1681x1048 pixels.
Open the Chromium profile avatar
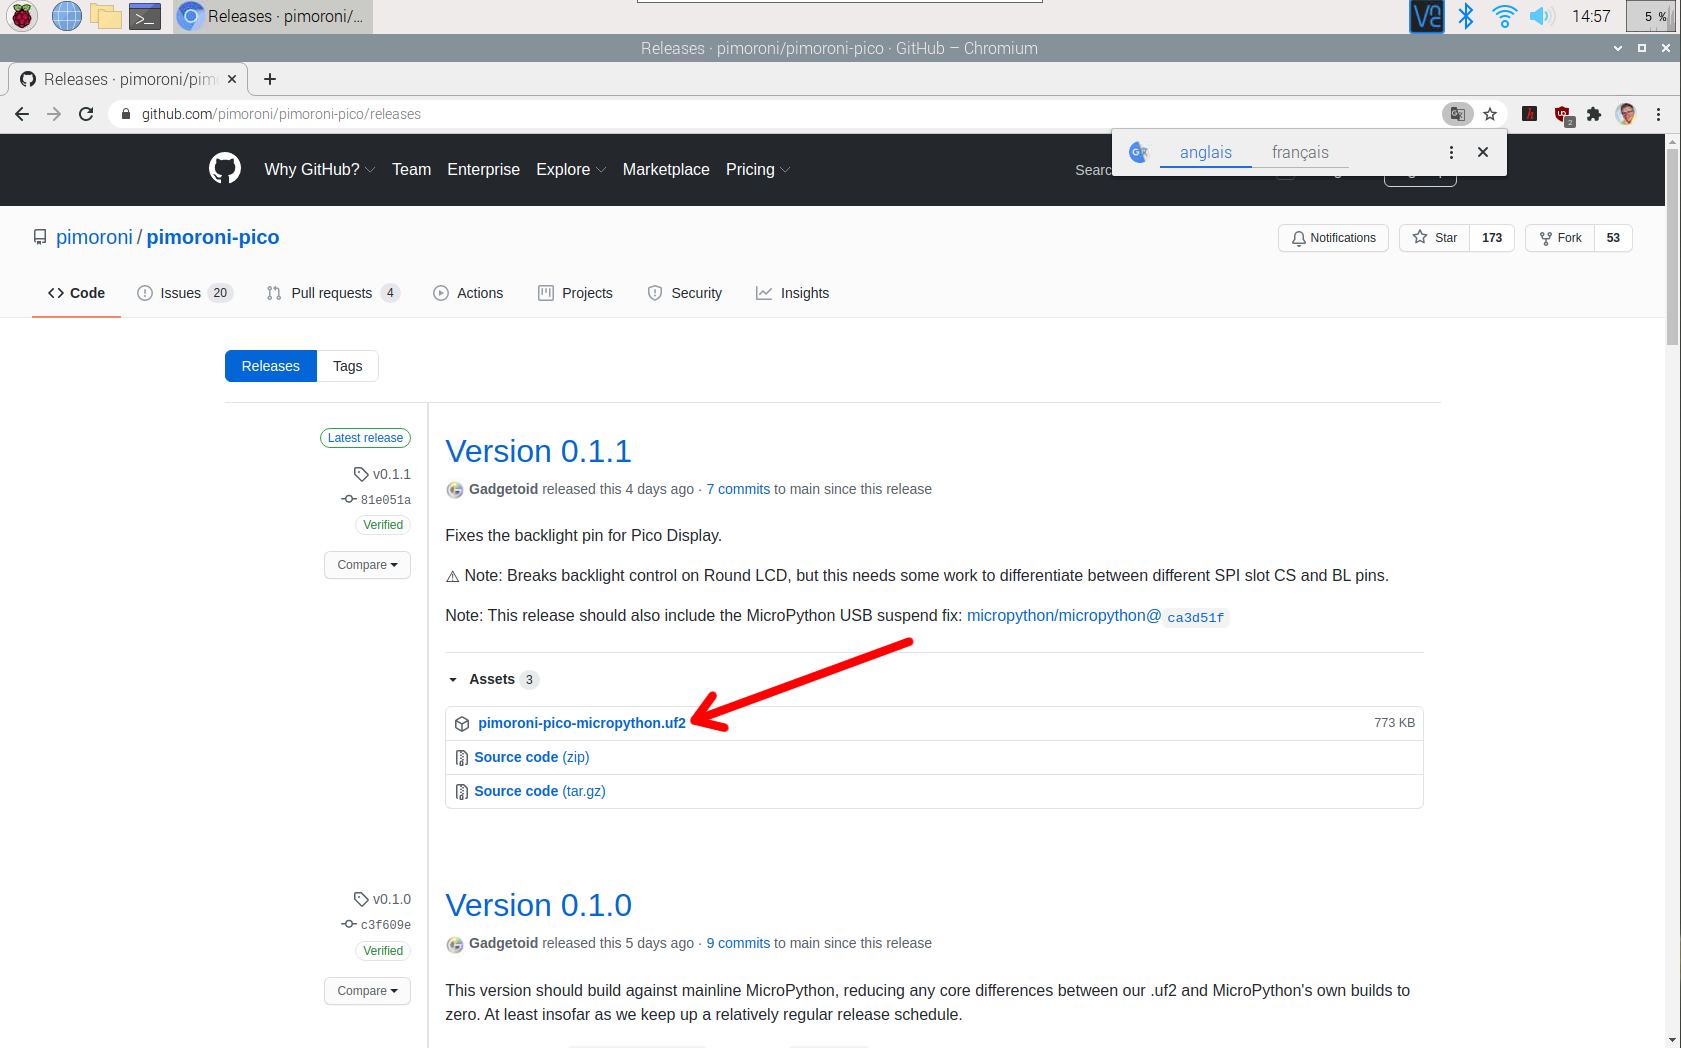tap(1626, 114)
